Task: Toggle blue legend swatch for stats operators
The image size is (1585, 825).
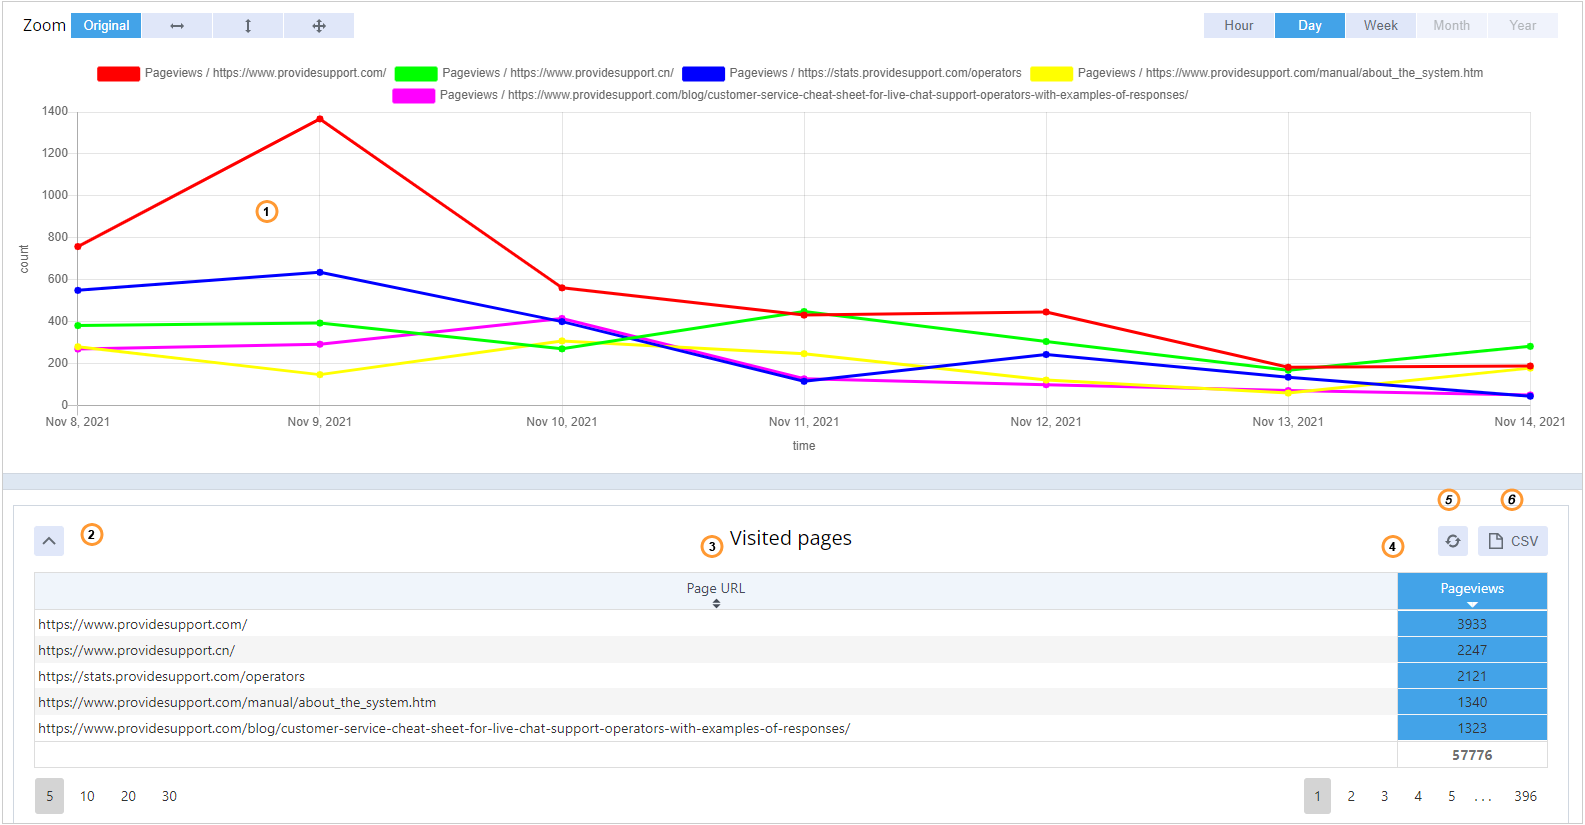Action: [703, 74]
